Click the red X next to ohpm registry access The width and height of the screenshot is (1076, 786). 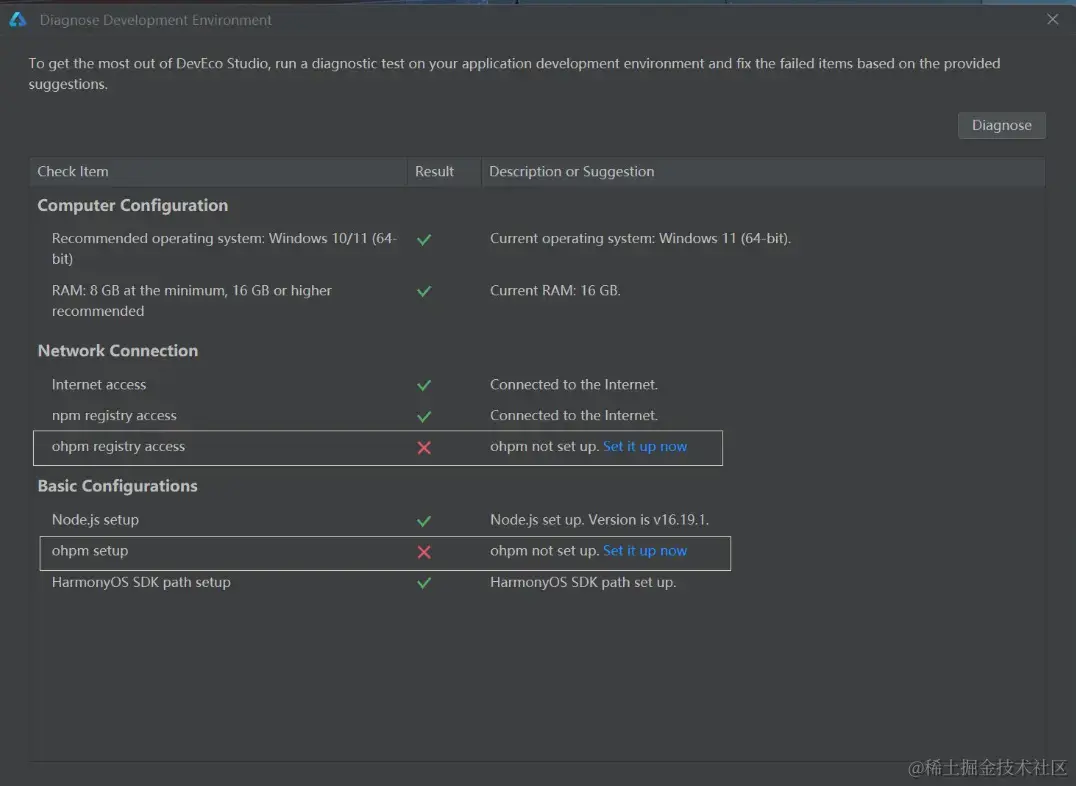[424, 448]
